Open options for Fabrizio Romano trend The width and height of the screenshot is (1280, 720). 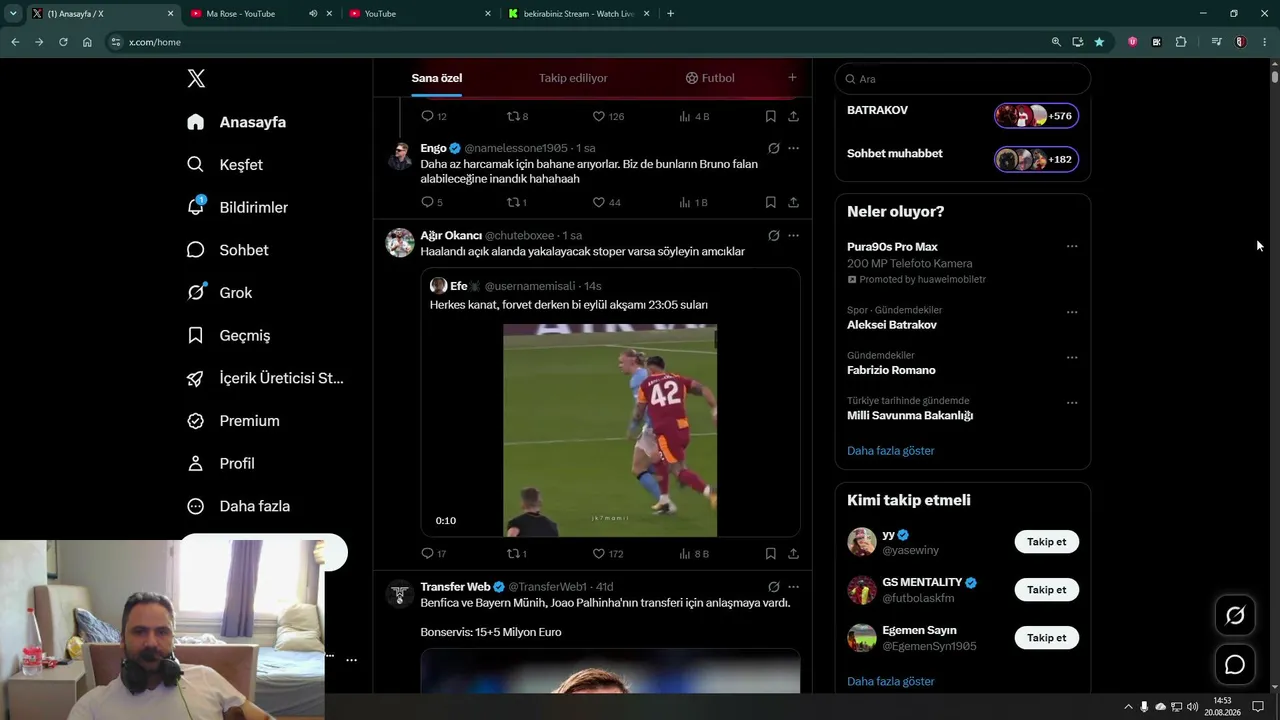coord(1072,357)
